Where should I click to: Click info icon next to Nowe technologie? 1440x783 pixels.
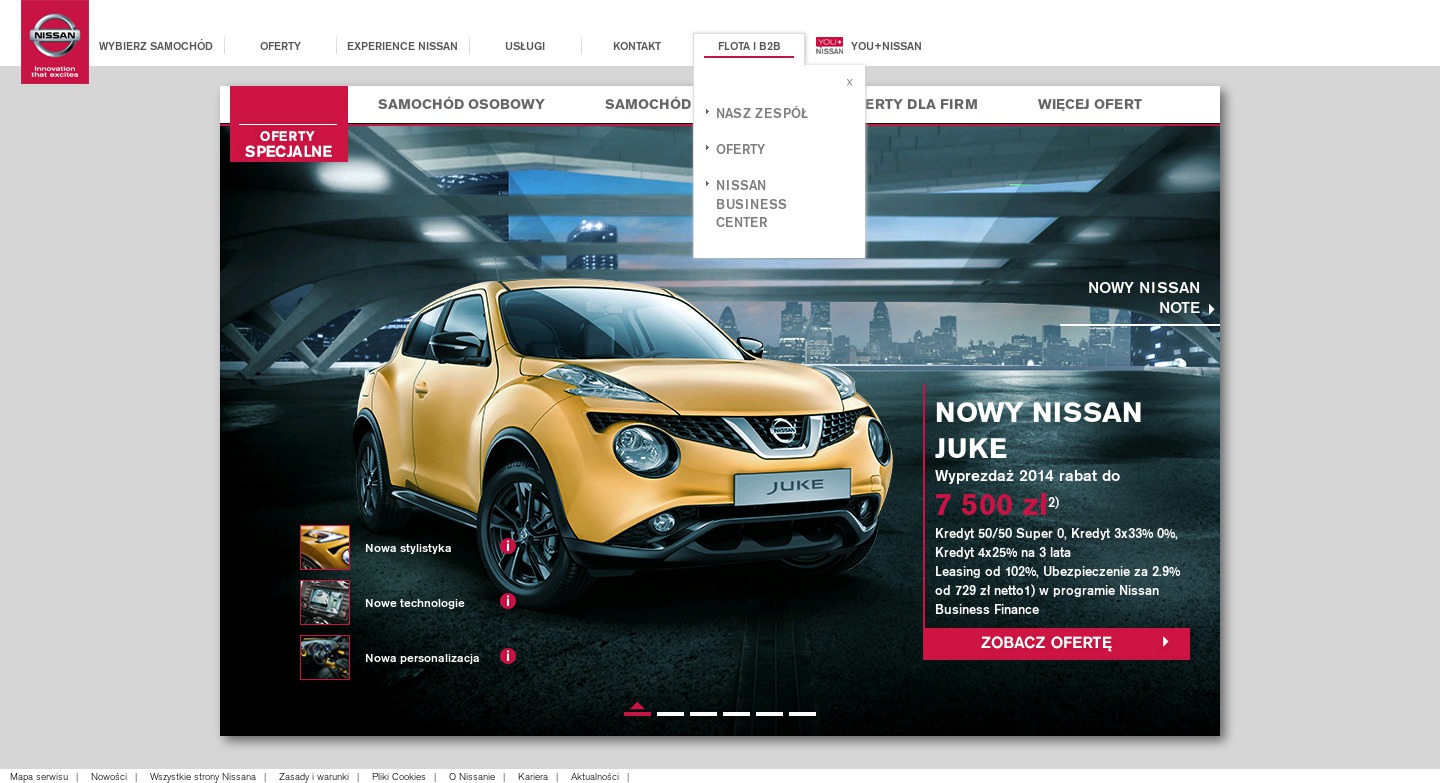click(x=508, y=601)
